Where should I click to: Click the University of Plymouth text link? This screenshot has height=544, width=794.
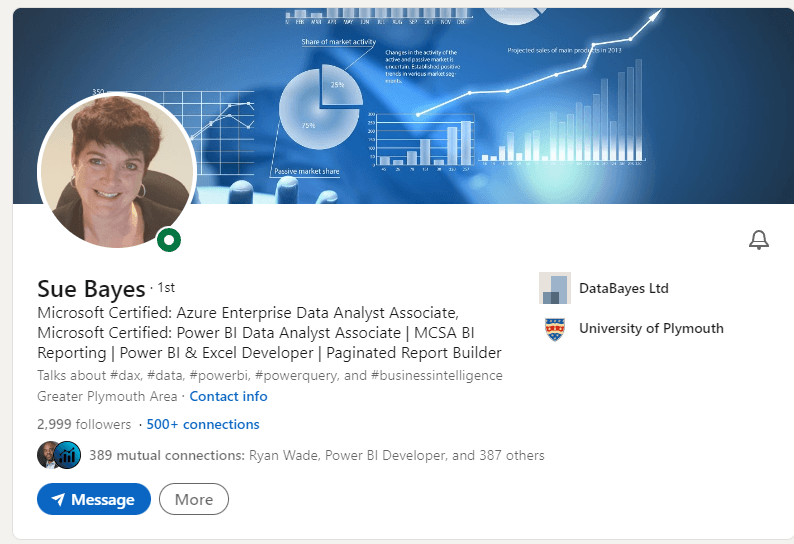[651, 328]
